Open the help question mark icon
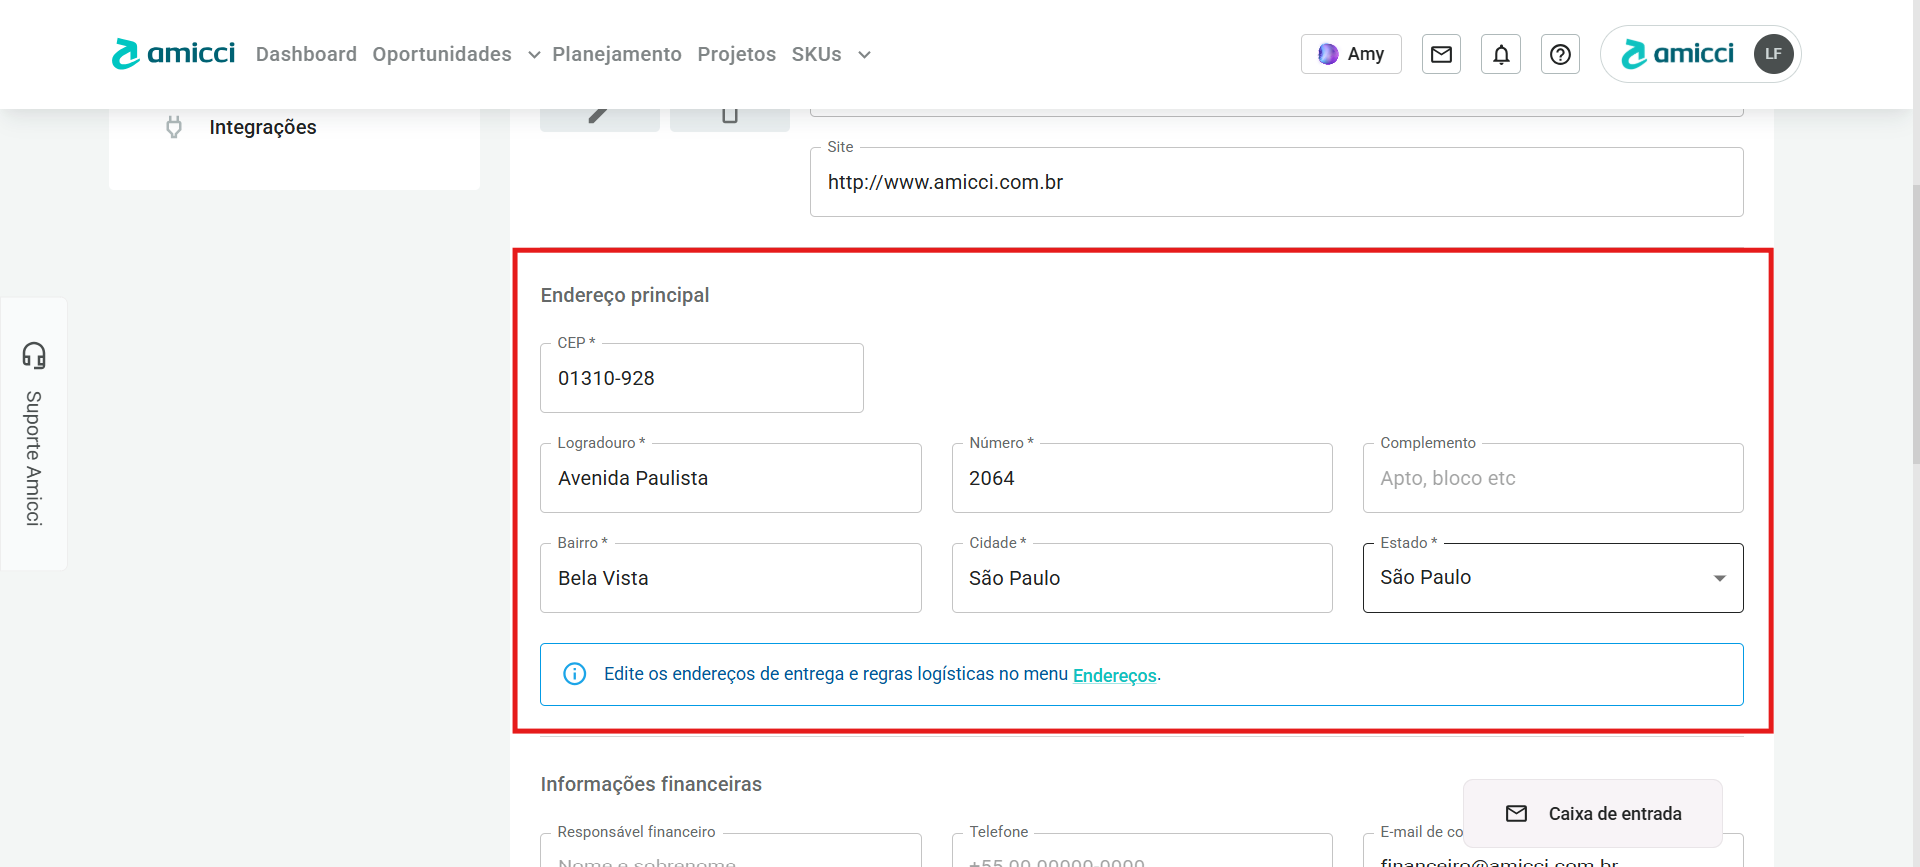The image size is (1920, 867). (x=1560, y=54)
